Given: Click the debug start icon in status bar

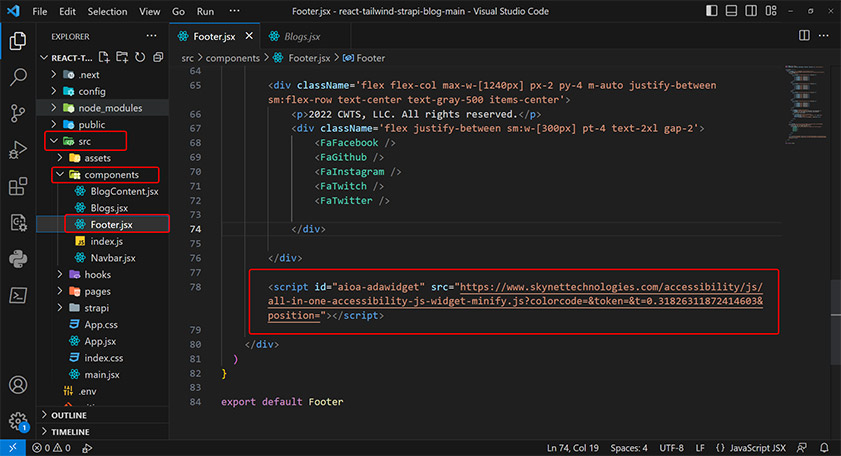Looking at the screenshot, I should 87,447.
